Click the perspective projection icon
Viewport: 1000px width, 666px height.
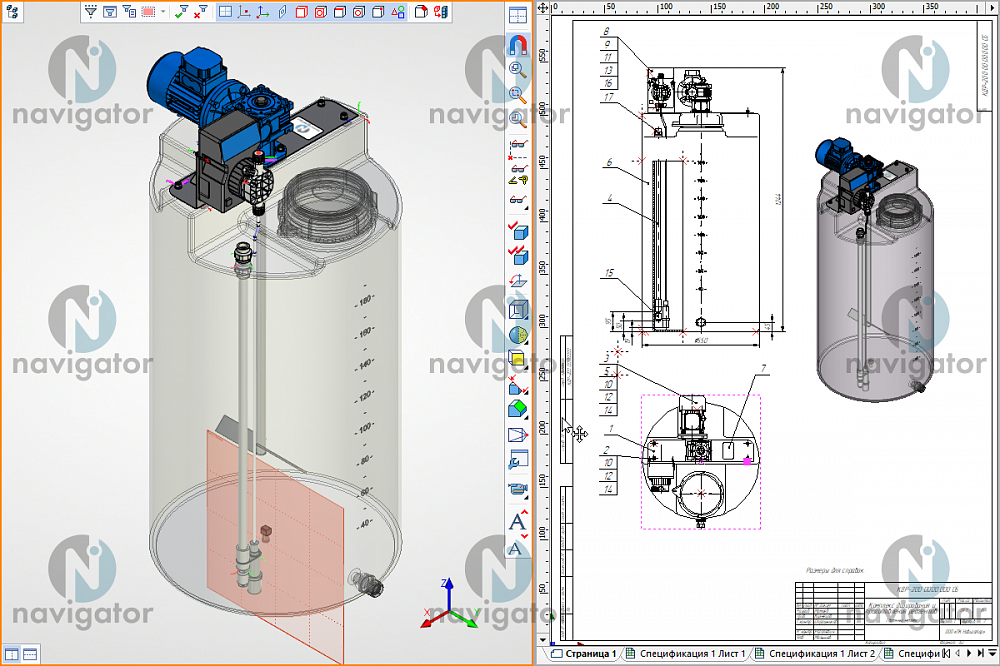coord(518,435)
